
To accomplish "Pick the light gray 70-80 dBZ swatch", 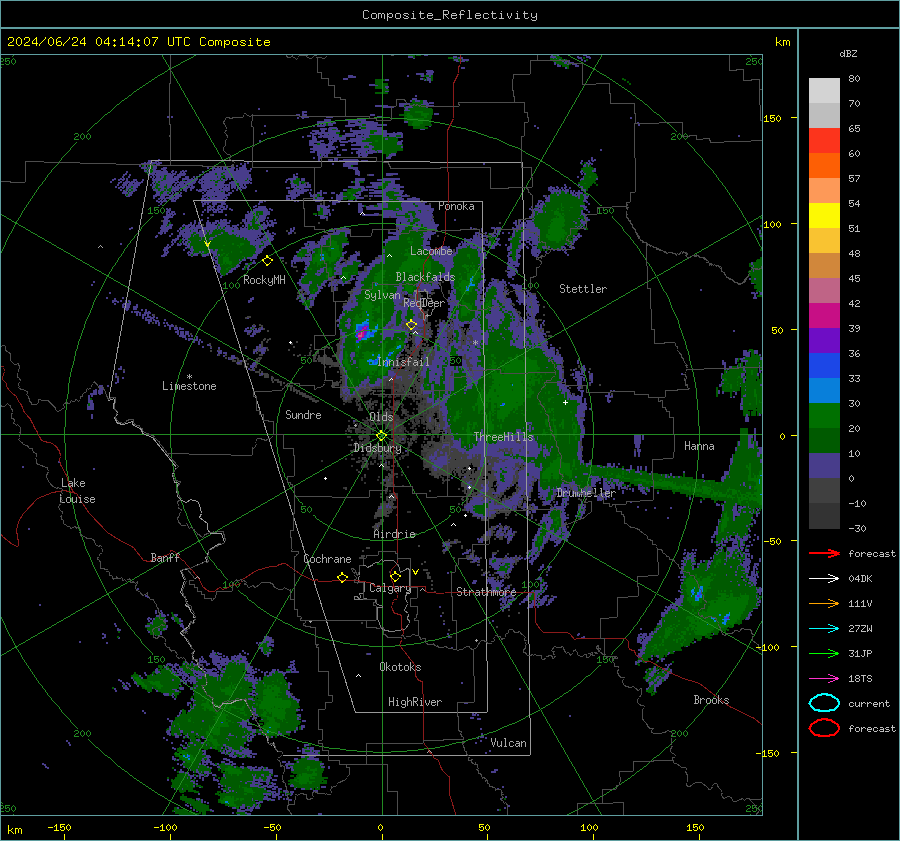I will point(824,91).
